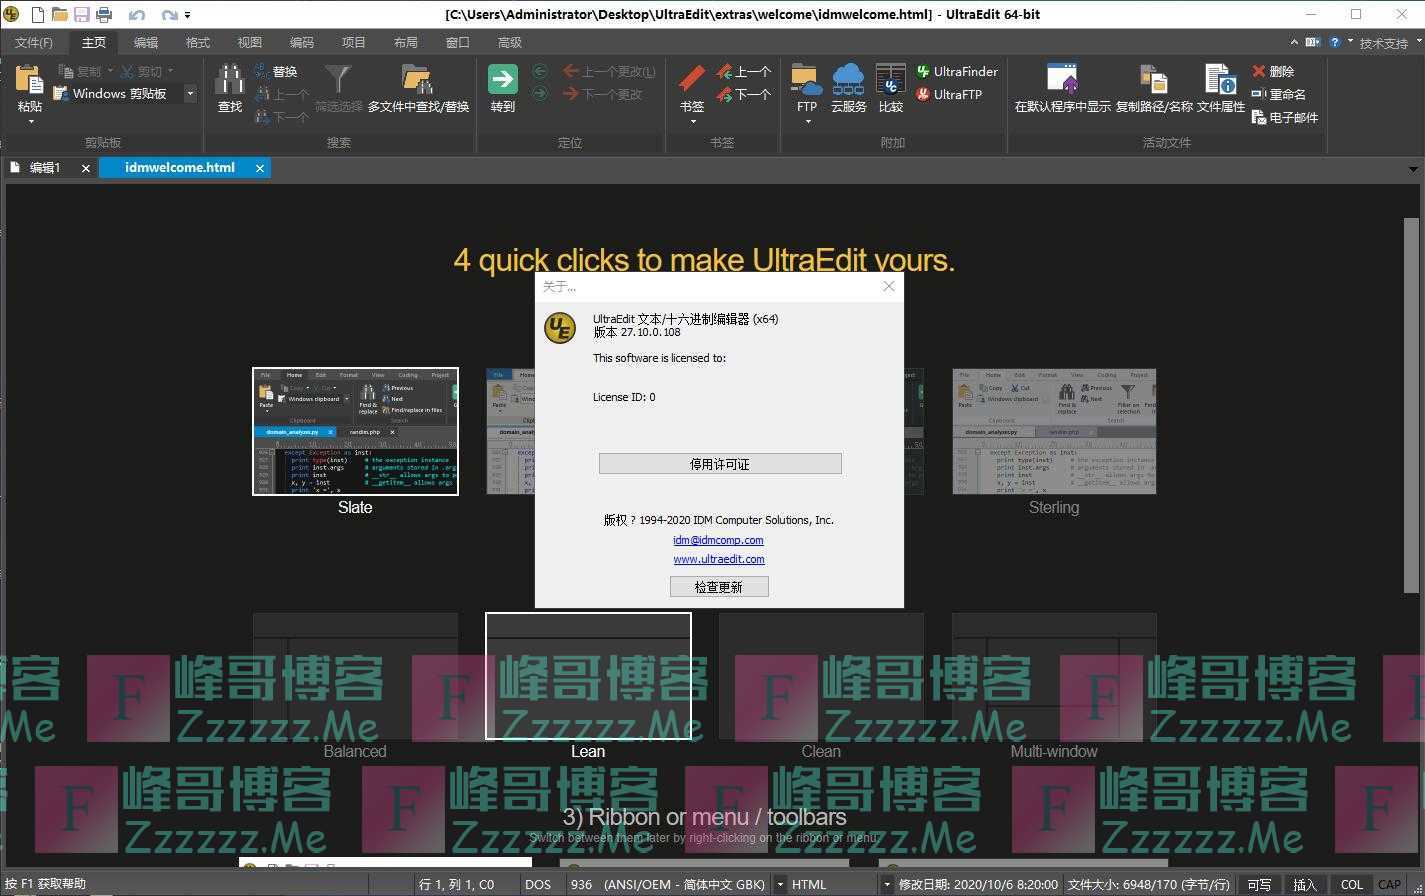Launch UltraFinder from the ribbon
Screen dimensions: 1425x896
(x=956, y=71)
